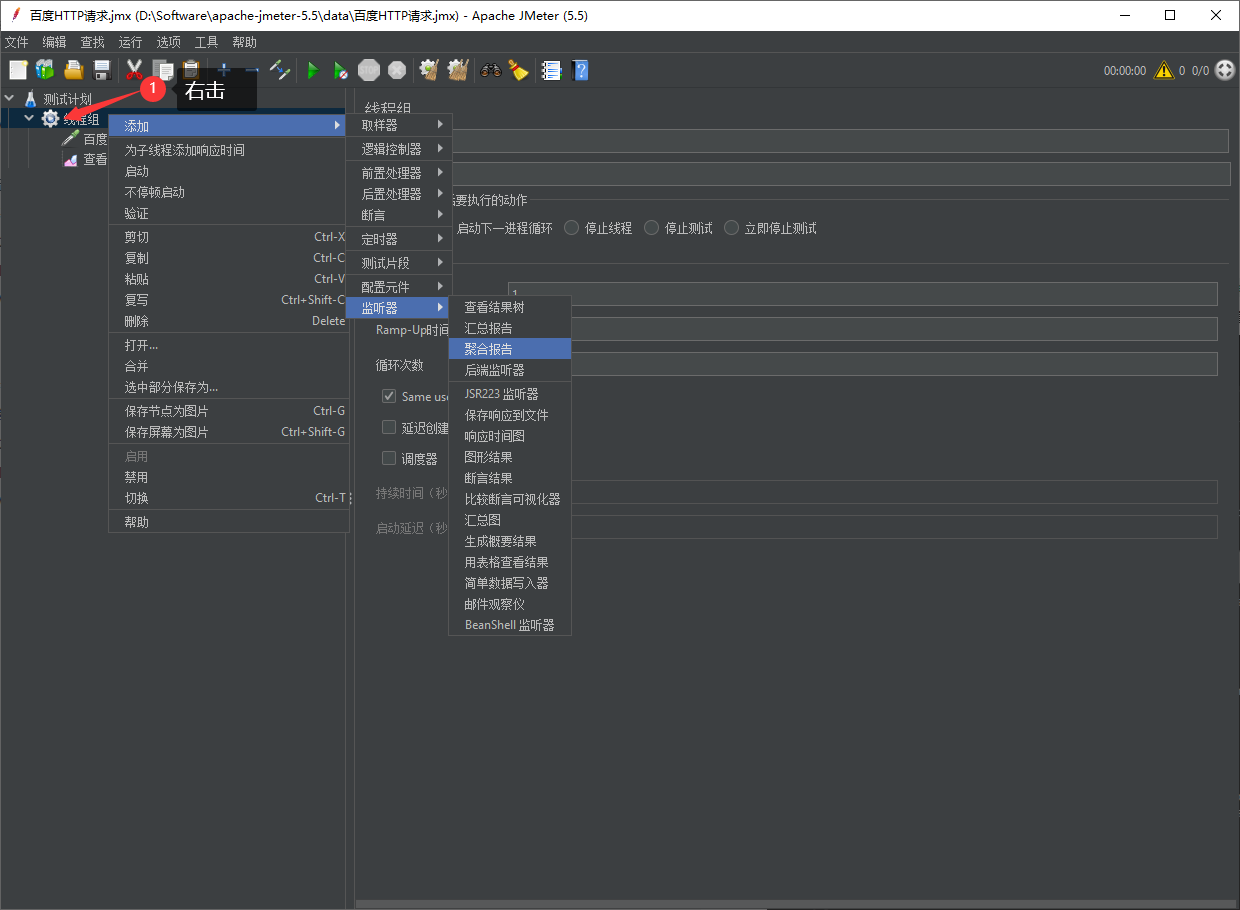Screen dimensions: 1240x910
Task: Enable the 调度器 checkbox
Action: [390, 458]
